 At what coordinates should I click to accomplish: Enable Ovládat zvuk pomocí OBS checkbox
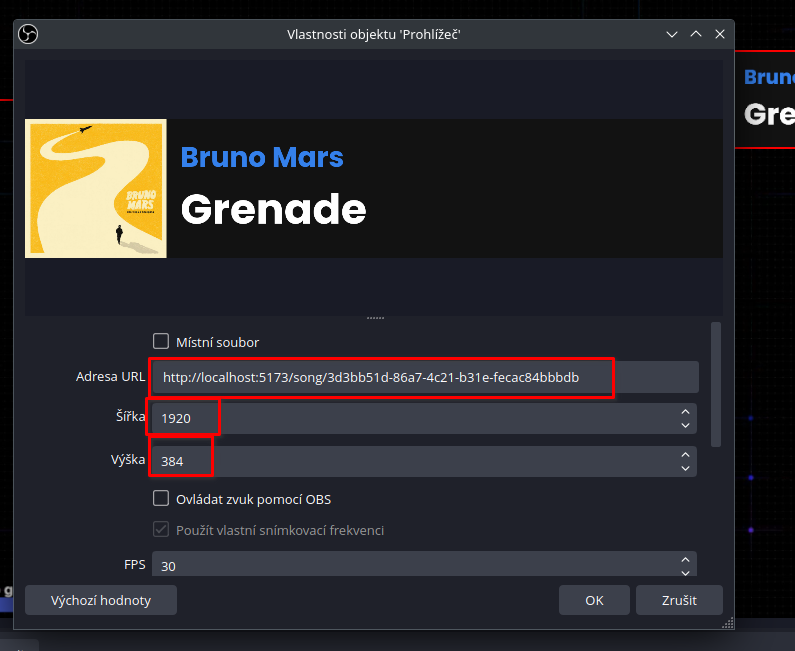click(x=161, y=498)
